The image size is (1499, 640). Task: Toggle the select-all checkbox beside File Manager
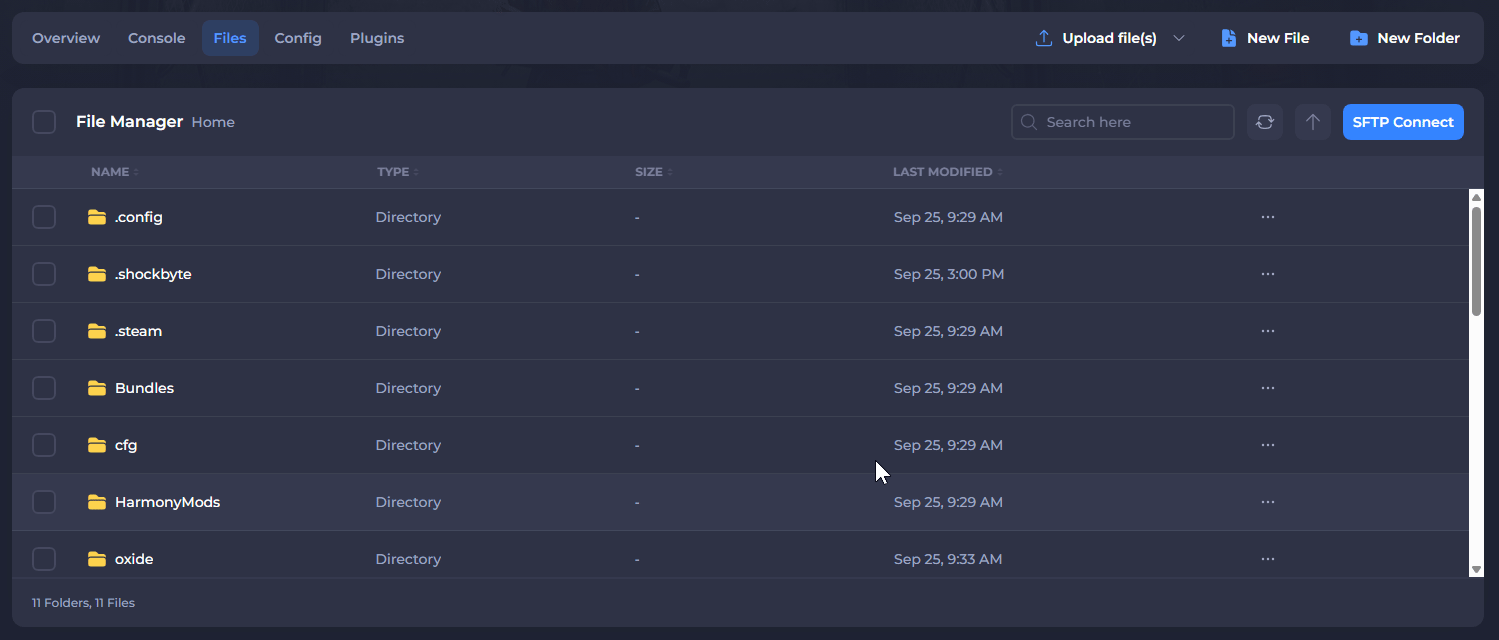[x=44, y=122]
